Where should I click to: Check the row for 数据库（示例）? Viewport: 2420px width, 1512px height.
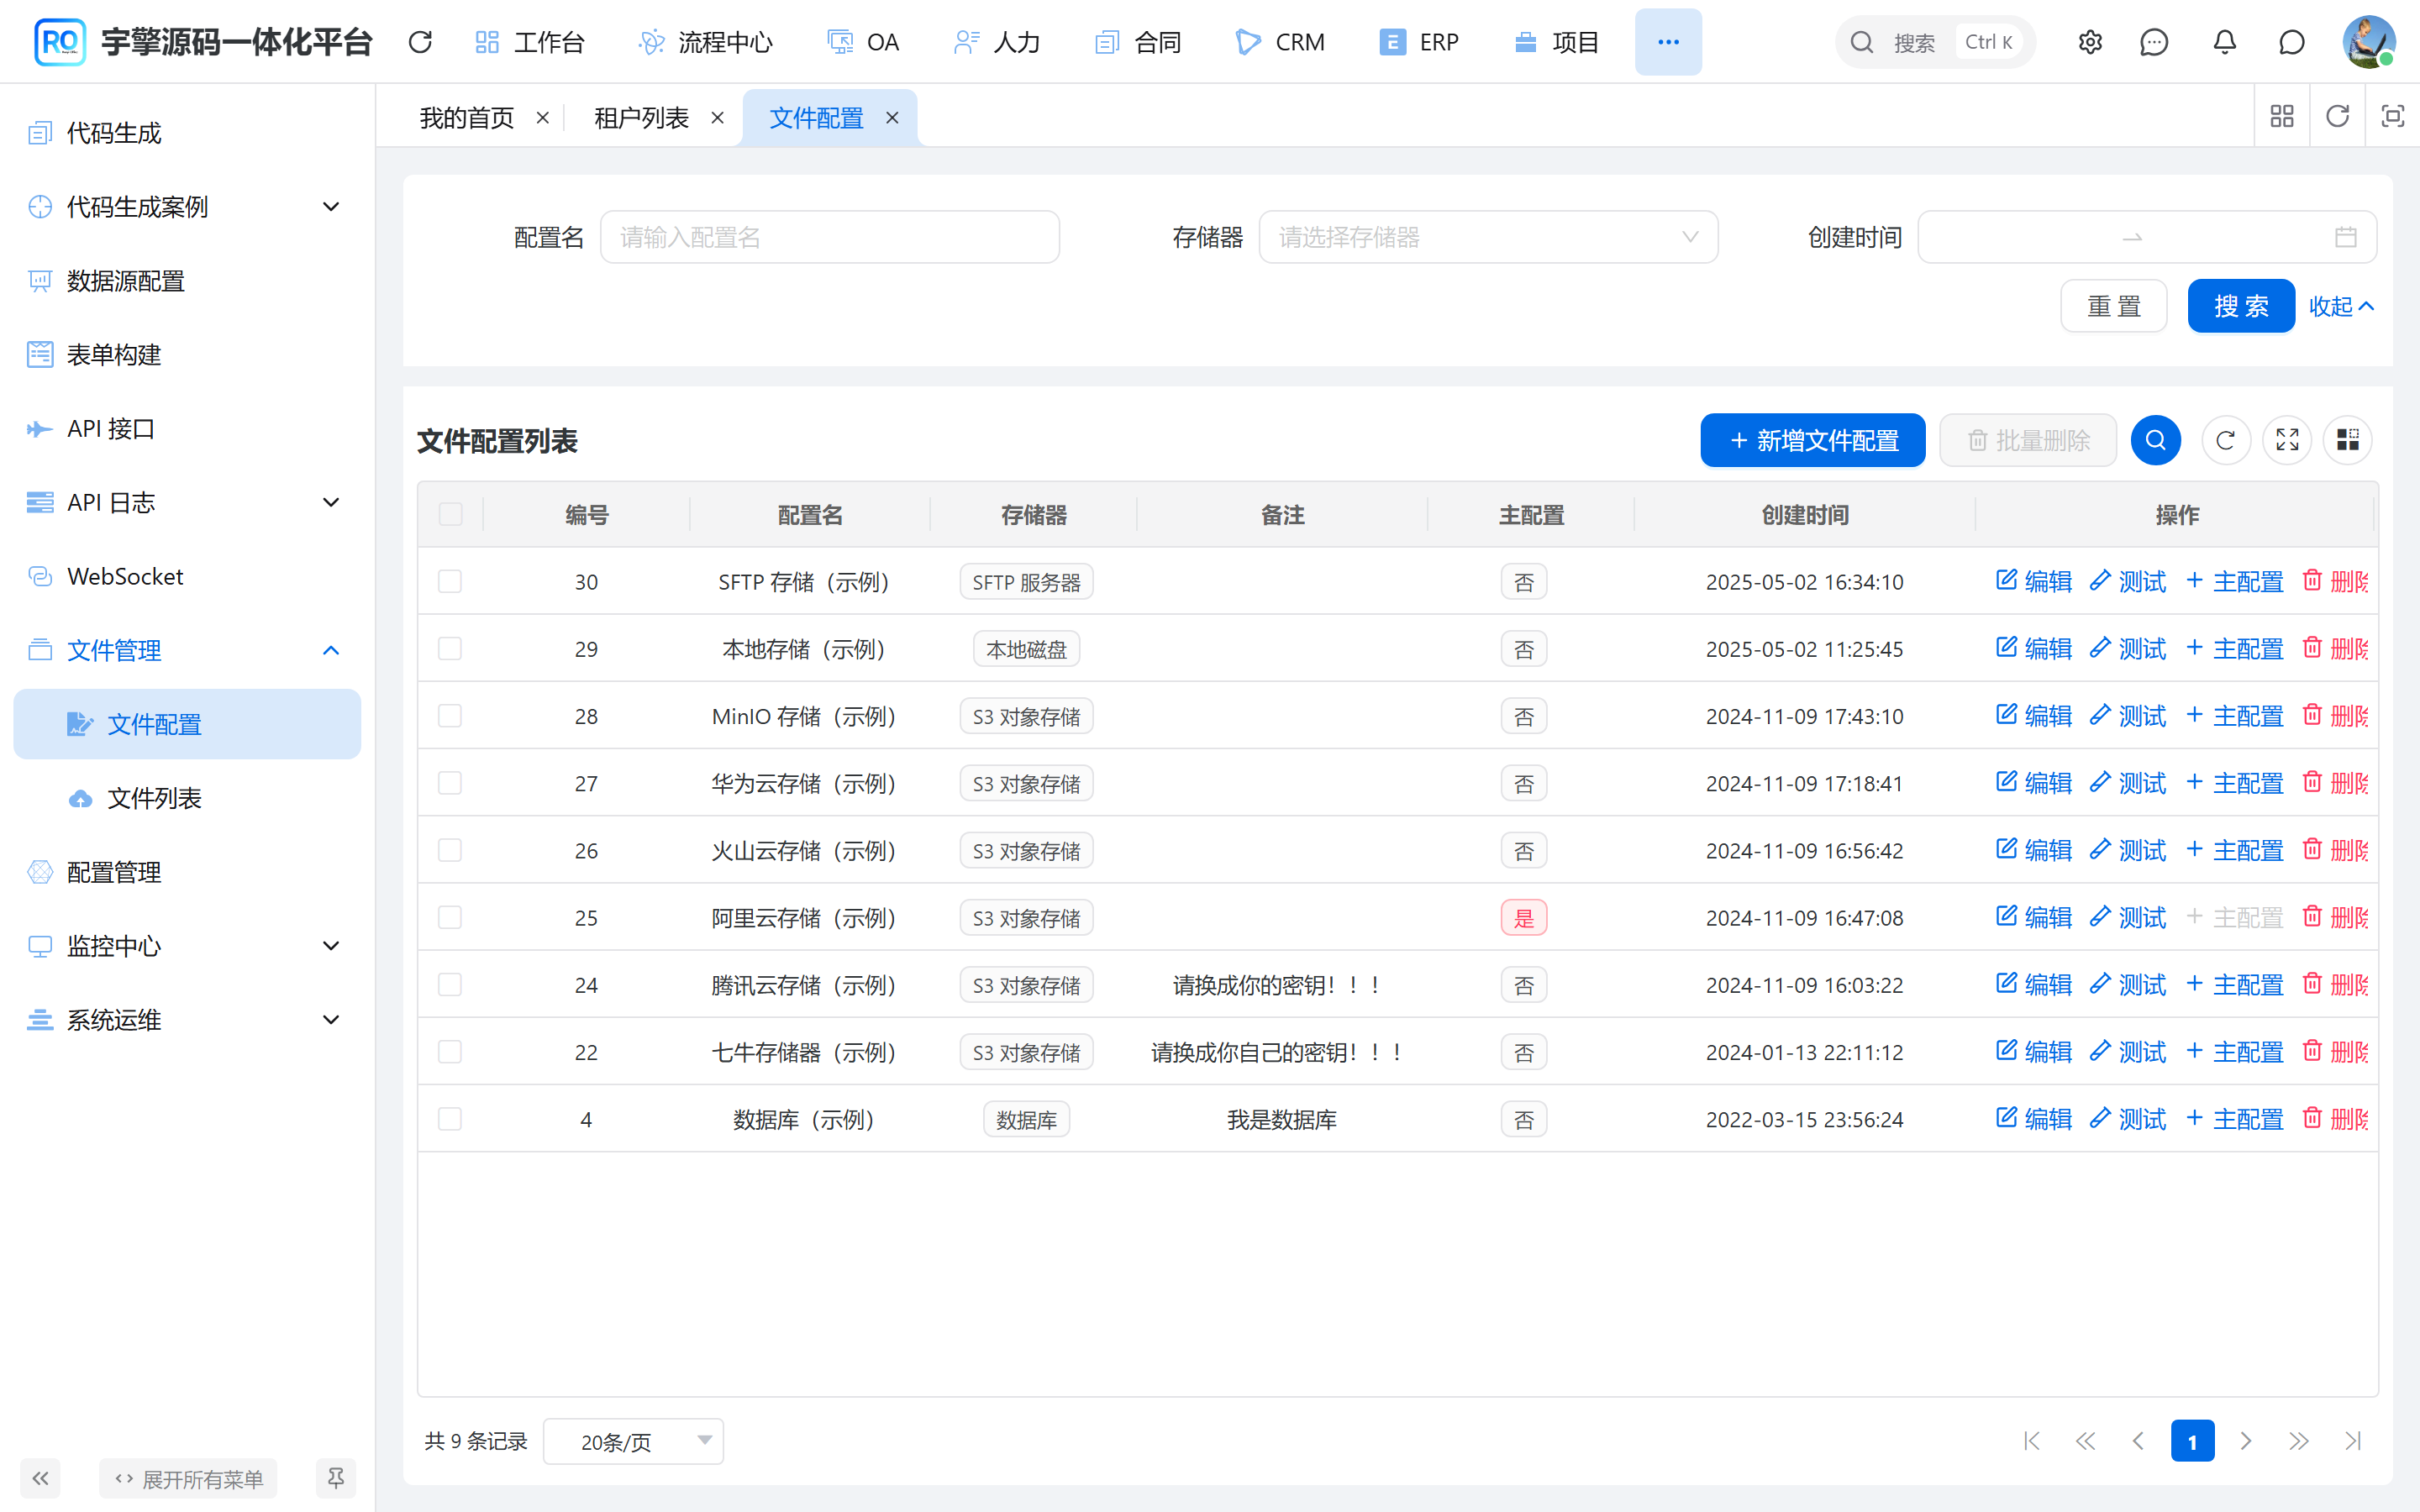click(x=450, y=1119)
